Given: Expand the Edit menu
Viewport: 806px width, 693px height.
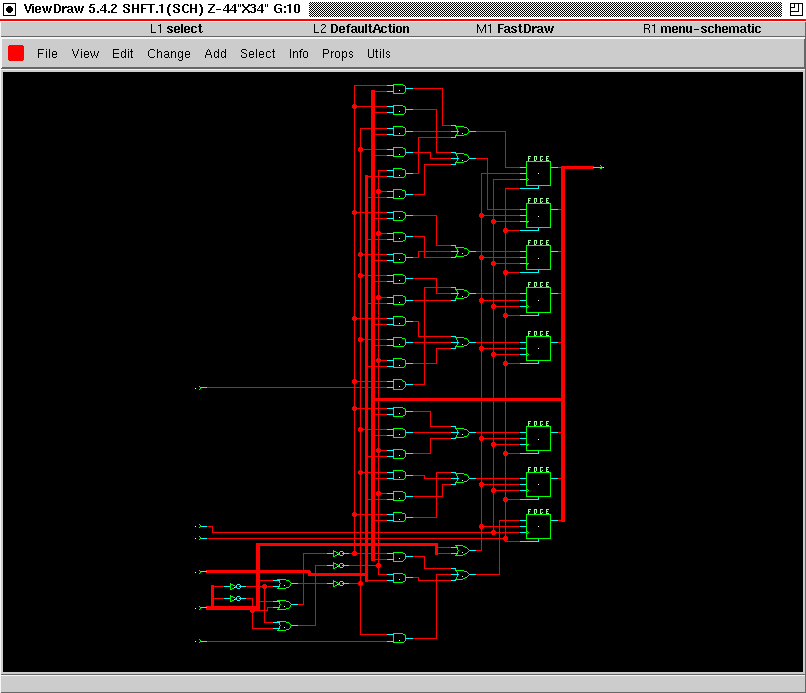Looking at the screenshot, I should click(x=122, y=54).
